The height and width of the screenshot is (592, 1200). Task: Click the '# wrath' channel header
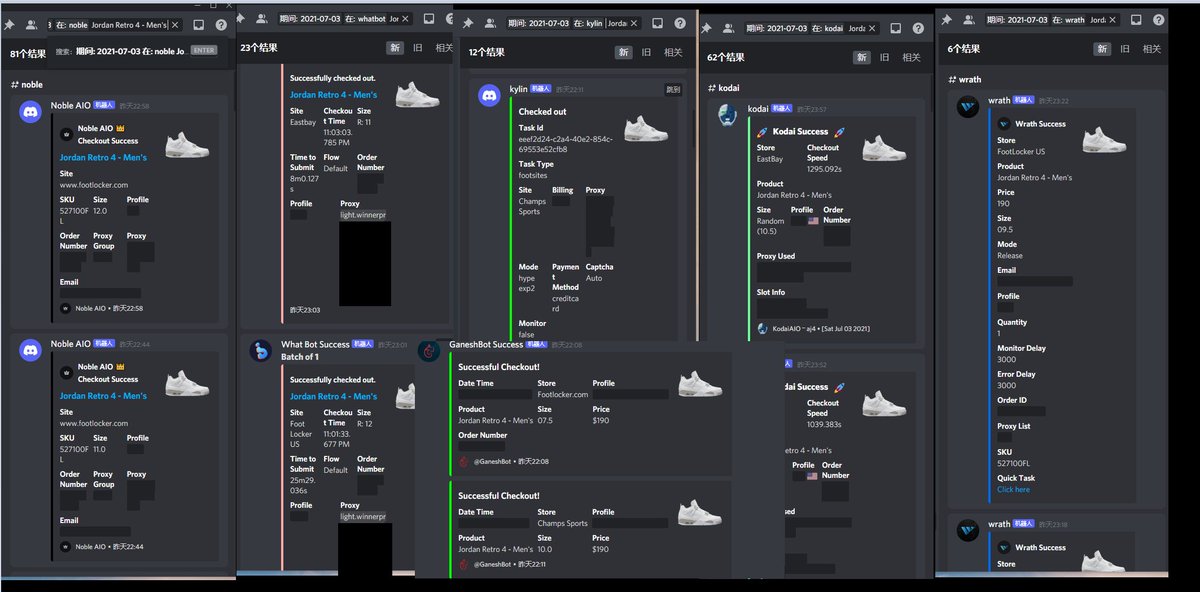click(967, 78)
